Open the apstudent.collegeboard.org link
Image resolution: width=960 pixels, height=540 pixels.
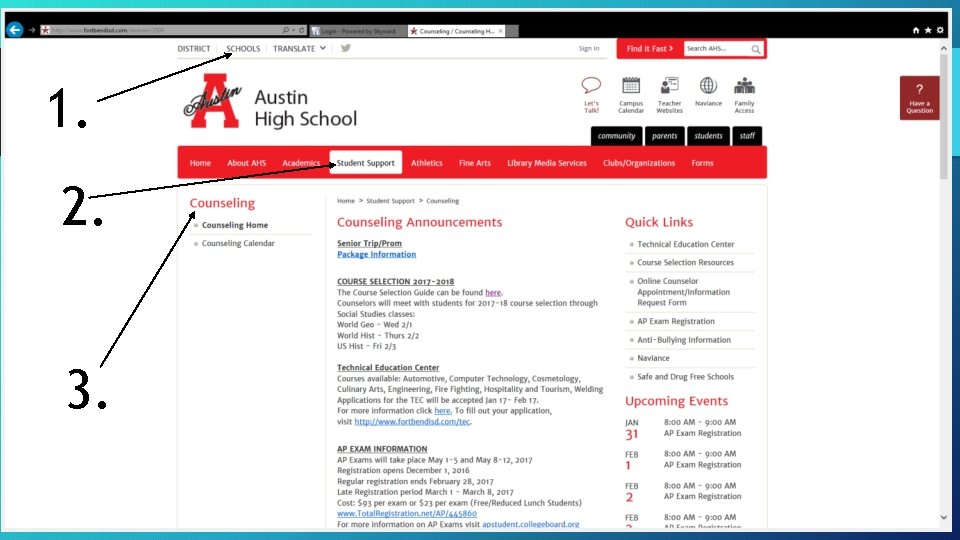[531, 525]
